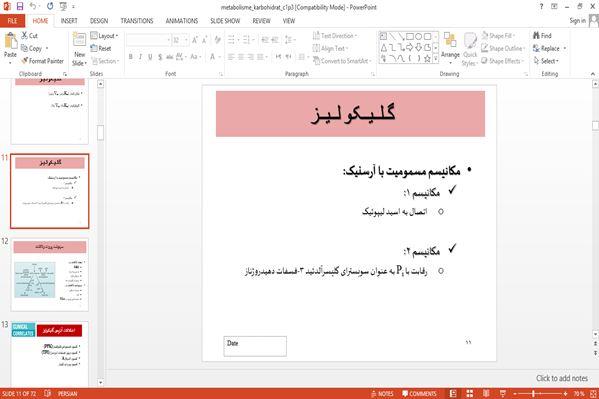Click Decrease Font Size icon

(205, 40)
